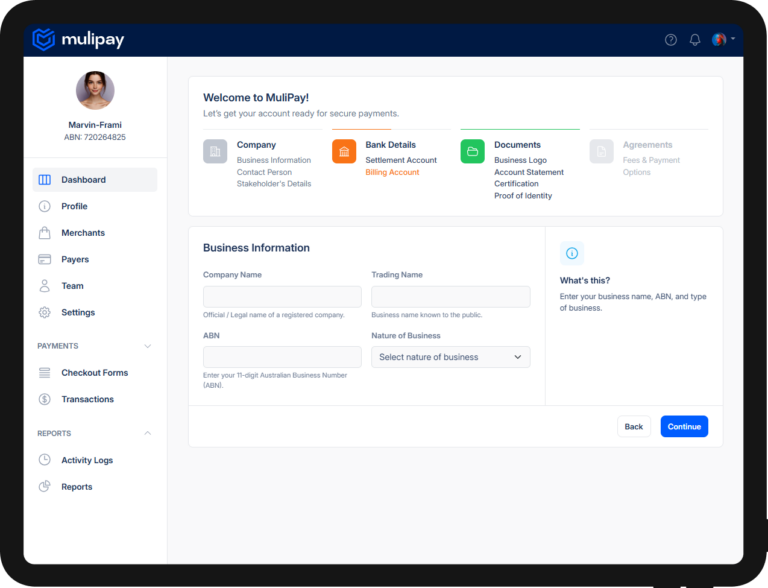Screen dimensions: 768x588
Task: Click the Transactions dollar icon
Action: click(x=45, y=399)
